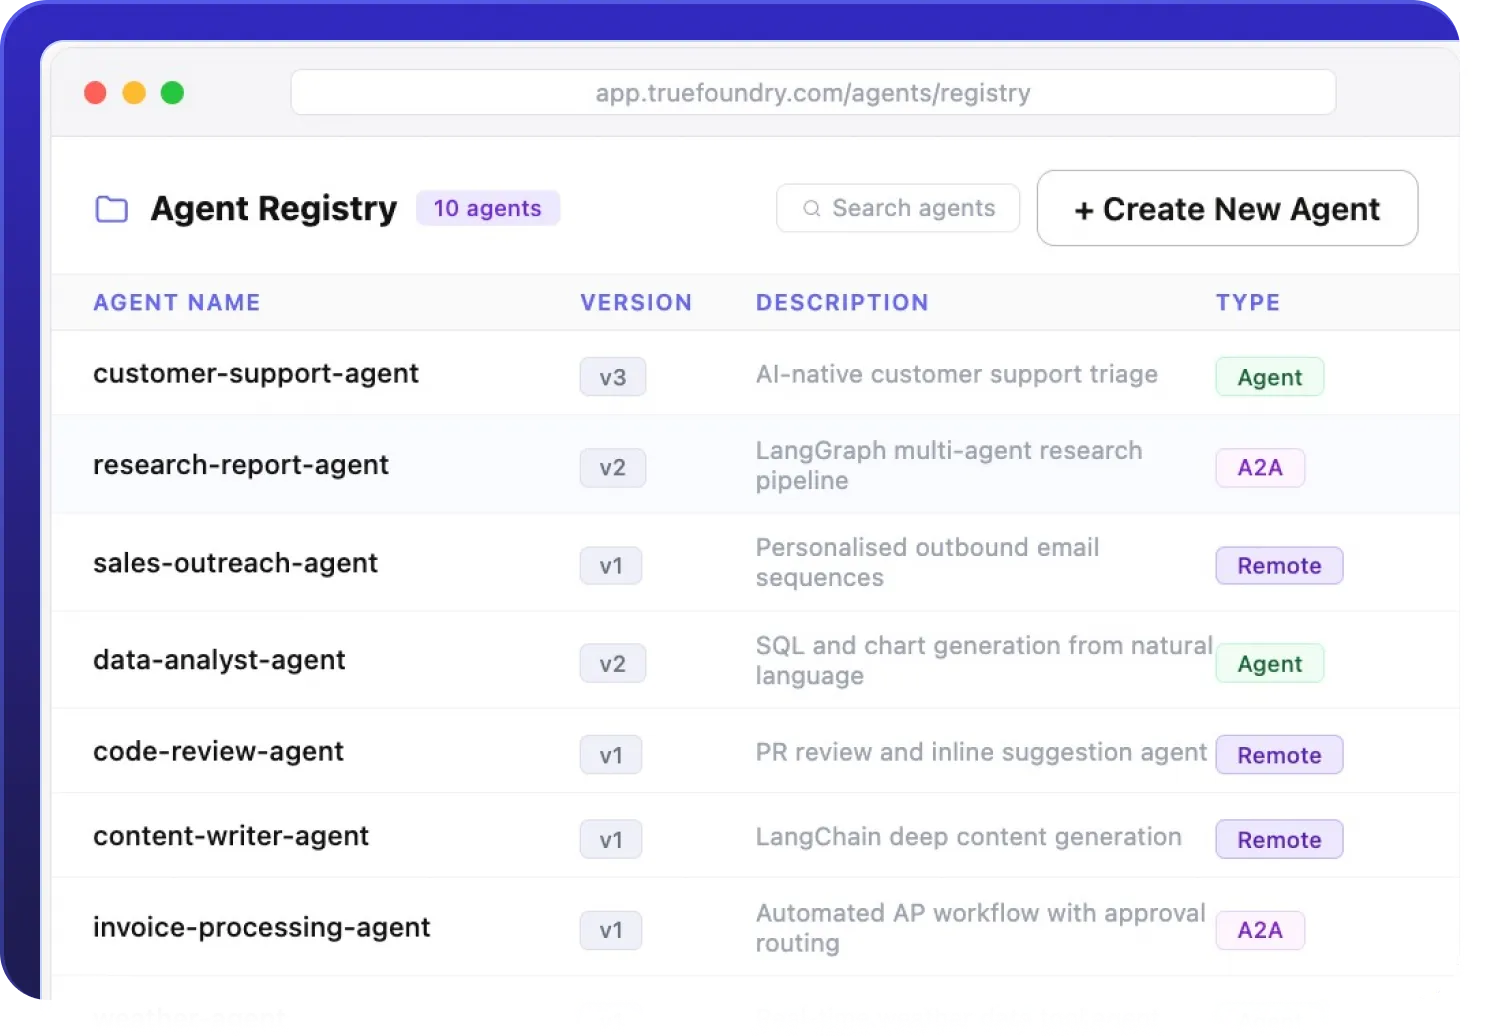Click Remote type tag for sales-outreach-agent
This screenshot has height=1036, width=1488.
pyautogui.click(x=1279, y=566)
